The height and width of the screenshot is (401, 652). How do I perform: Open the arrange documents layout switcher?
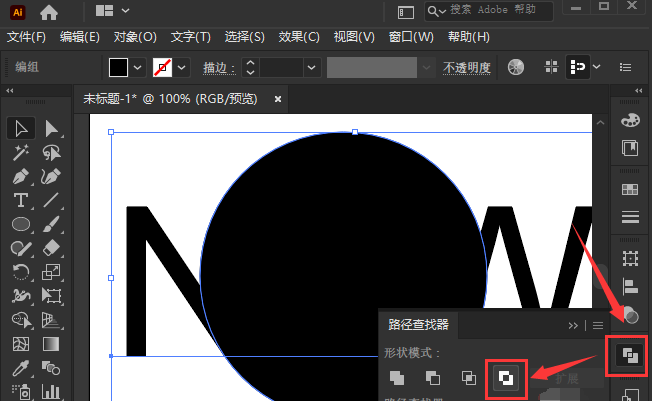pos(112,11)
